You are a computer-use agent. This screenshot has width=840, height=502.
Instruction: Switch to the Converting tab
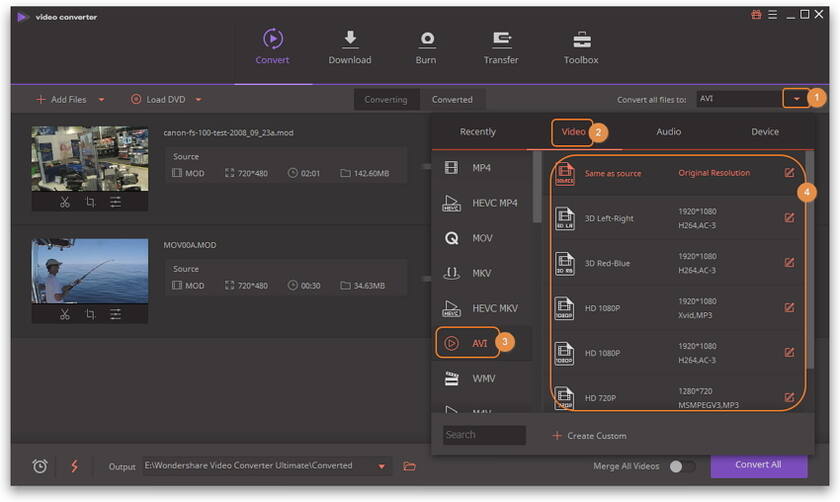386,100
